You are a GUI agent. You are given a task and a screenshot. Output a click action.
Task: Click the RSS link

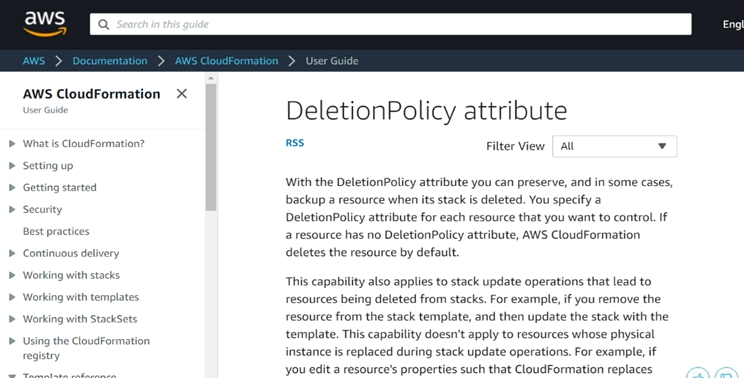point(295,143)
